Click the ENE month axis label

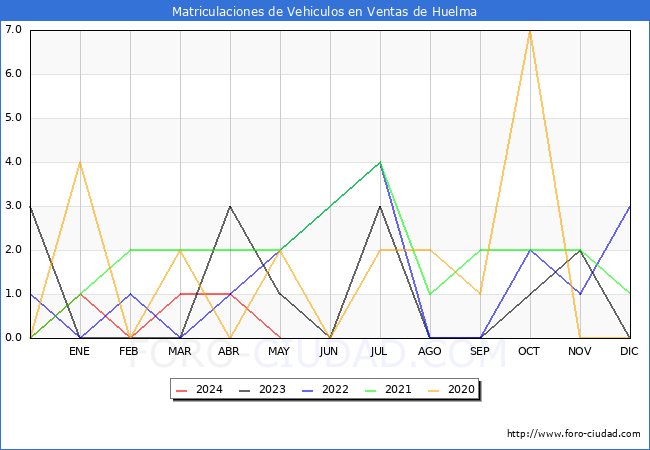[x=79, y=351]
